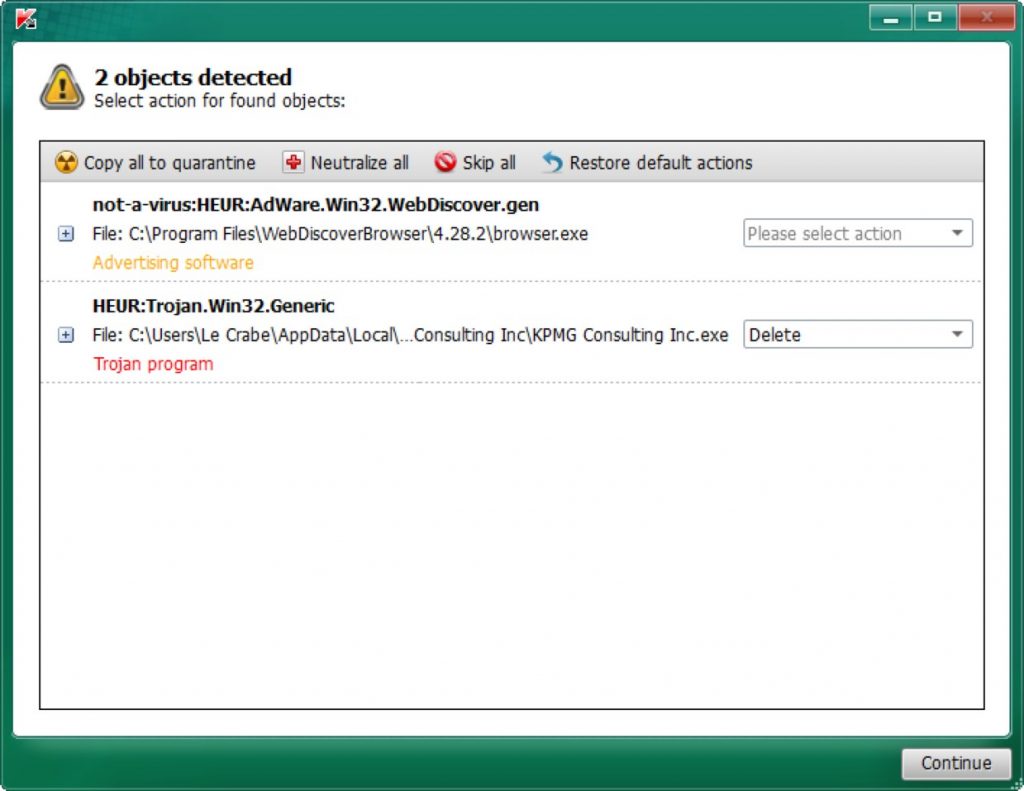Minimize the Kaspersky window
The image size is (1024, 791).
[x=891, y=17]
